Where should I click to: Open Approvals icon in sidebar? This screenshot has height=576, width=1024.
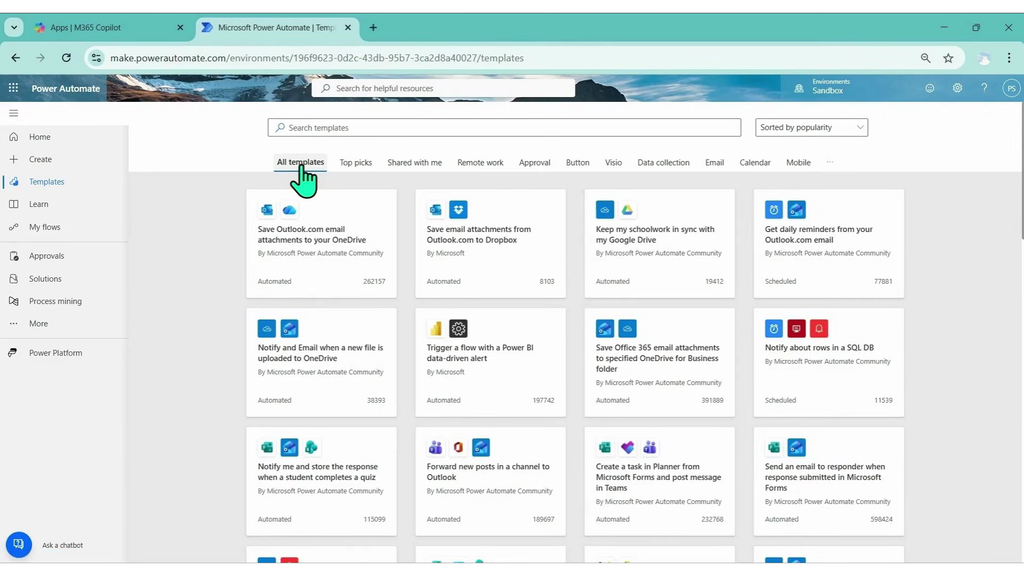pyautogui.click(x=14, y=256)
